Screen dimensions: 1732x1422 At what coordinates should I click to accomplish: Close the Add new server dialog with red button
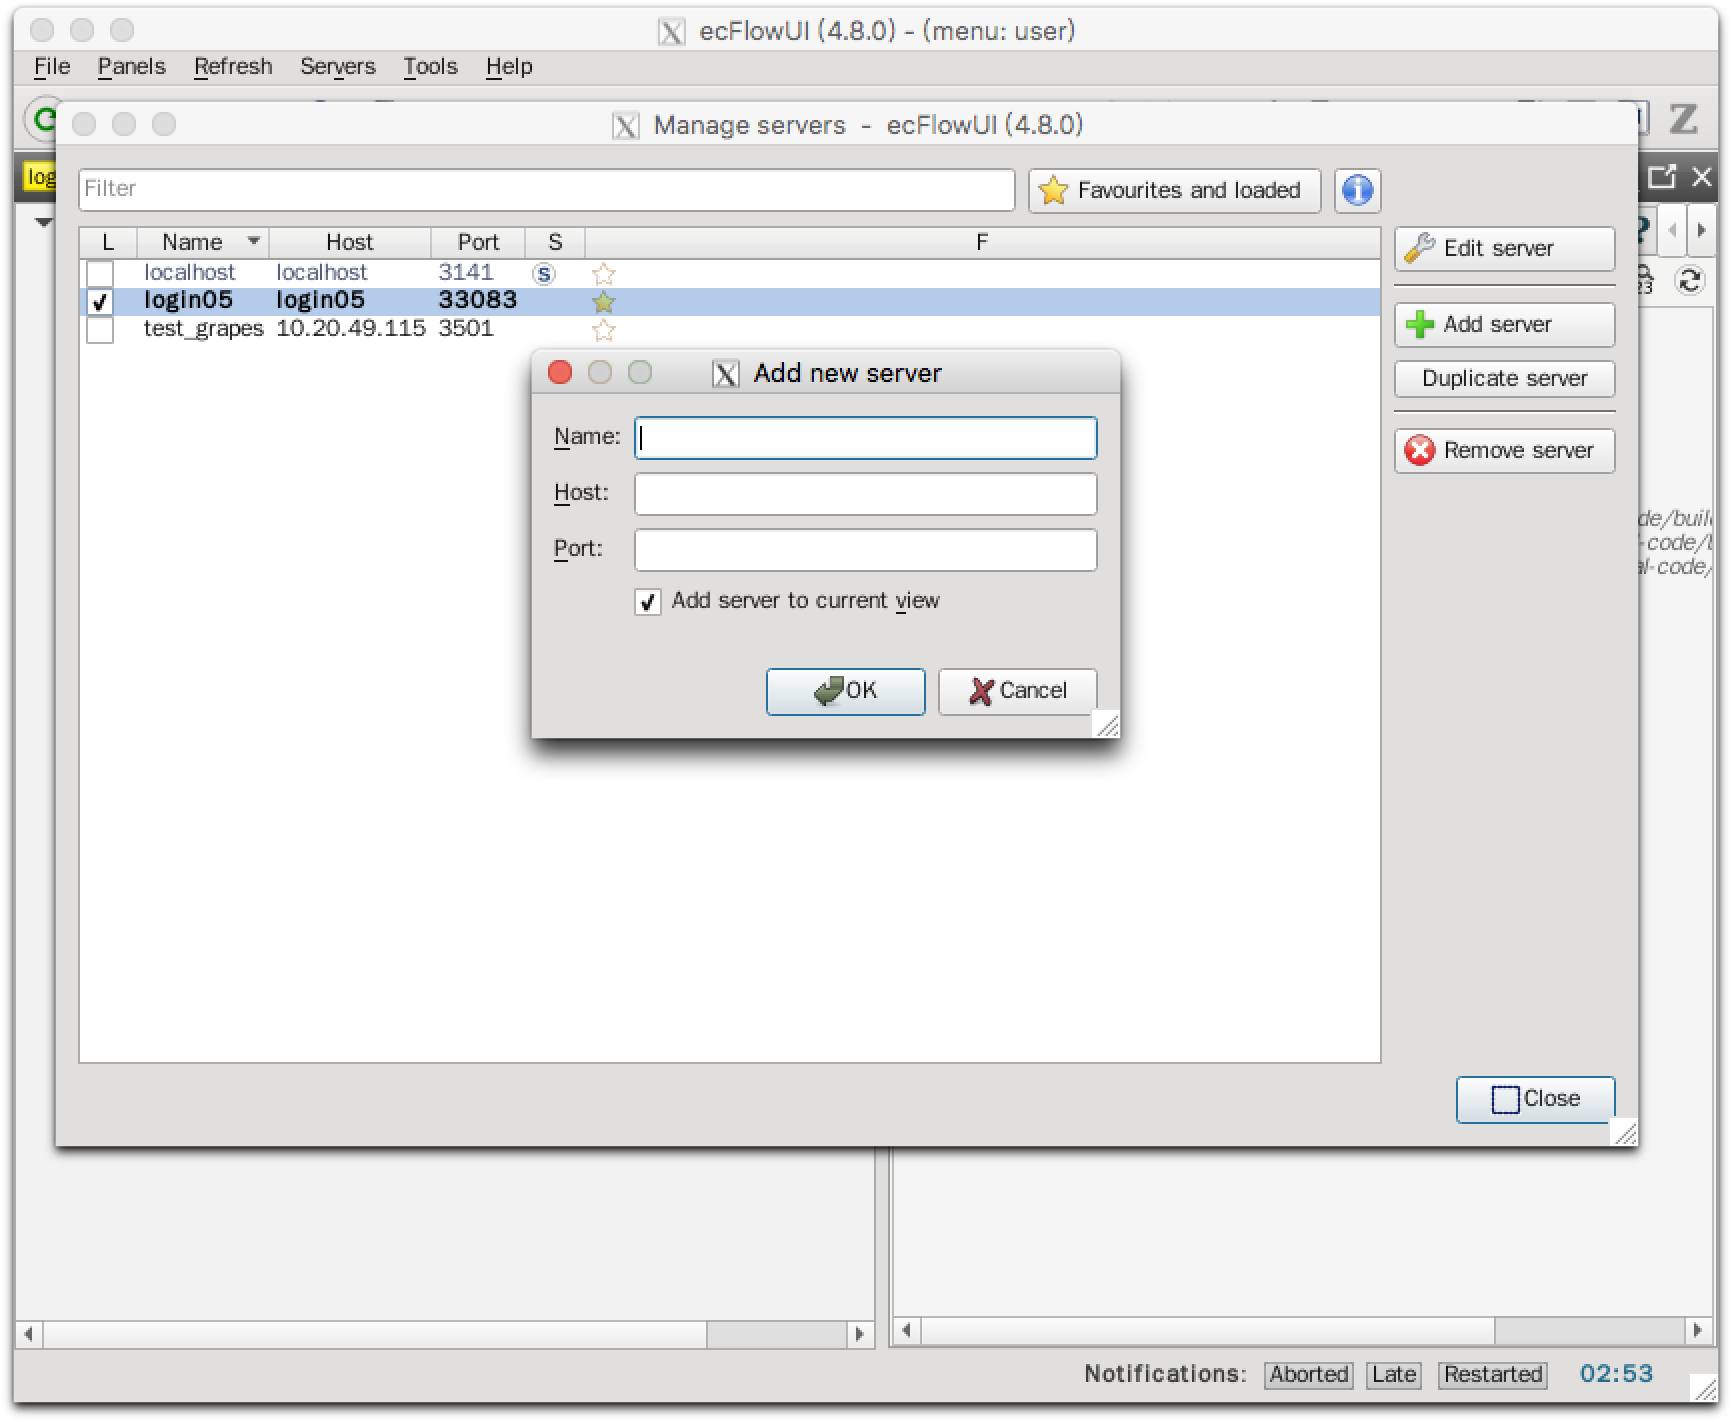coord(560,373)
